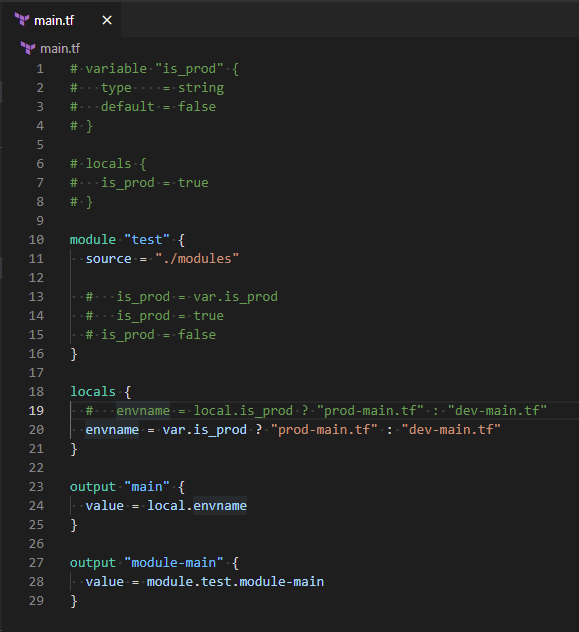Click the 'value' attribute on line 28
579x632 pixels.
click(x=104, y=582)
